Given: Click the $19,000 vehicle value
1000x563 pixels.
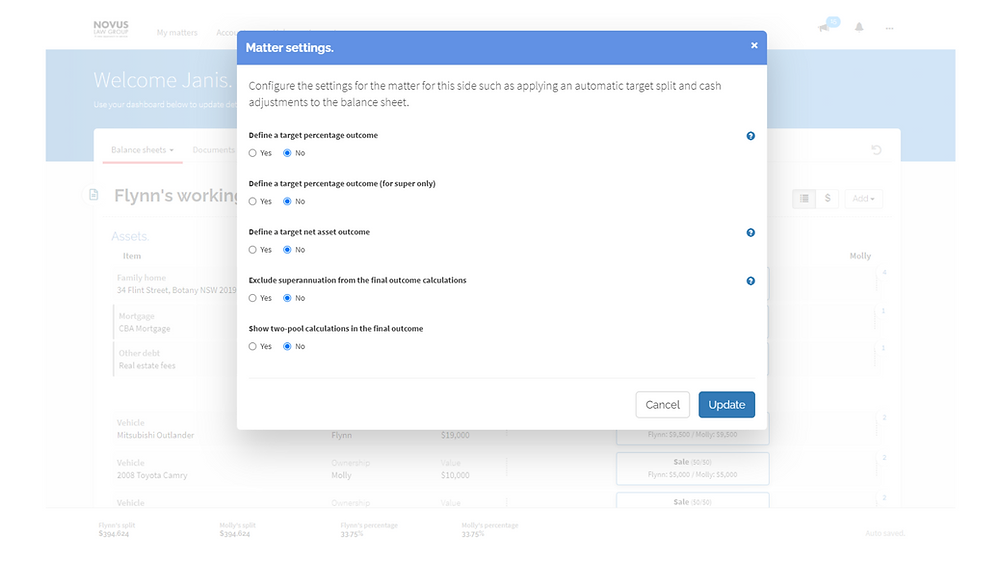Looking at the screenshot, I should click(x=455, y=435).
